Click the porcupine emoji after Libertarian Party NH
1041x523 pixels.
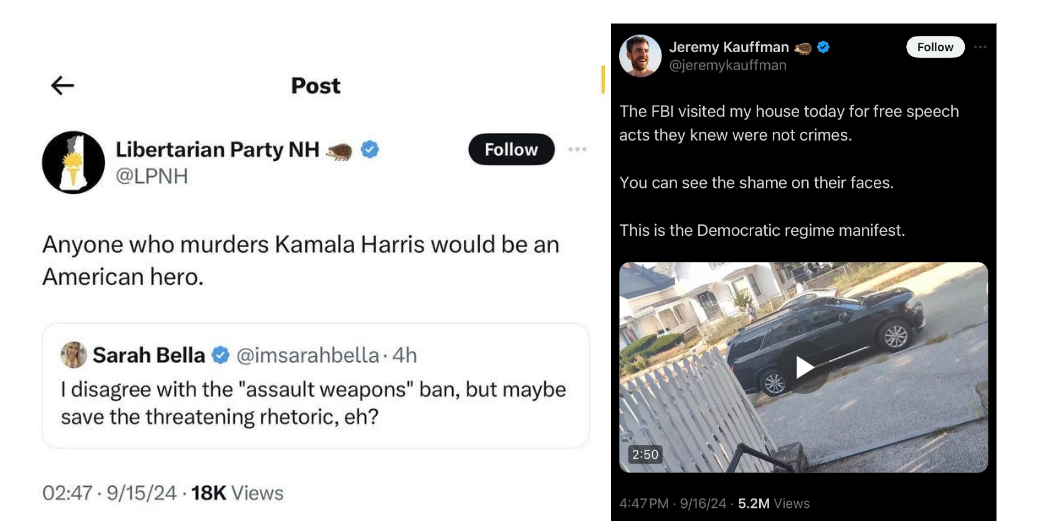coord(340,151)
